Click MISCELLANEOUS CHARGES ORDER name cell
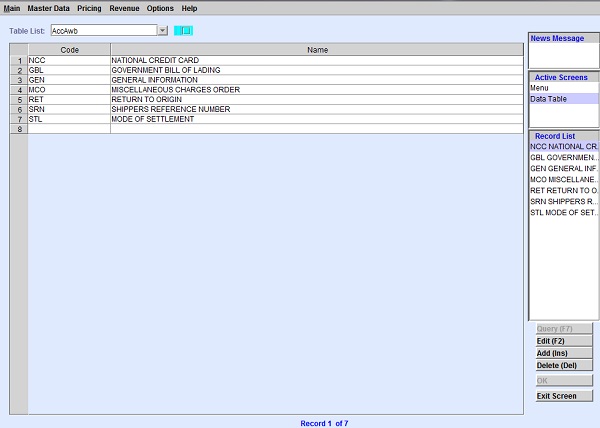 pos(317,90)
